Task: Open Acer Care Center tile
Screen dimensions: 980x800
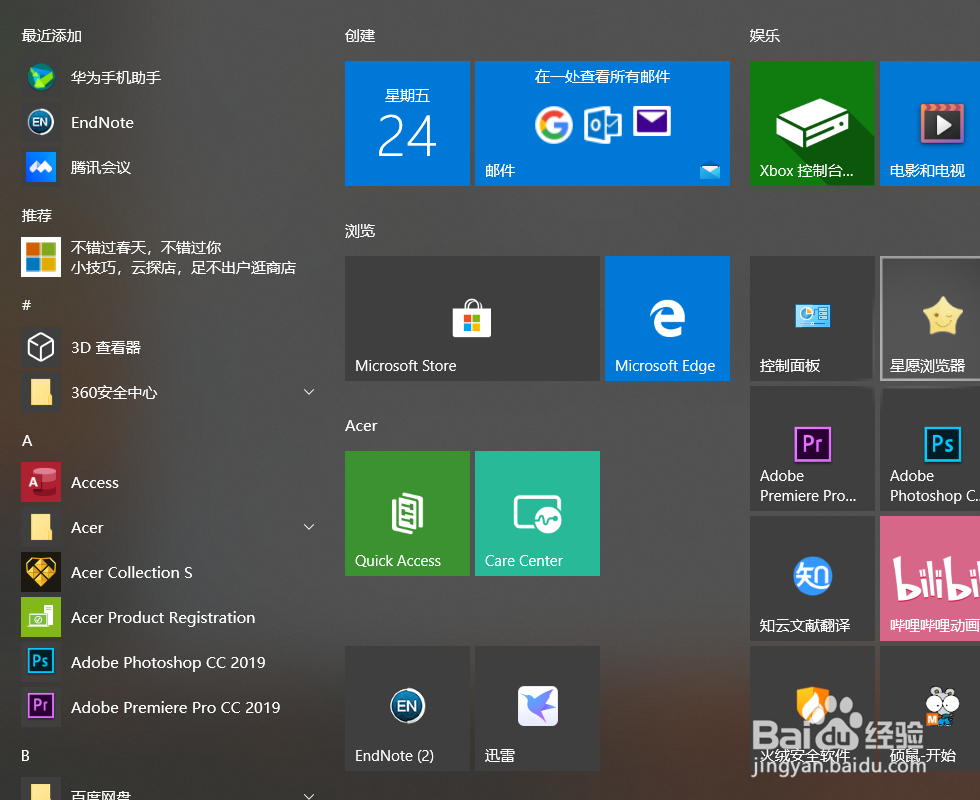Action: tap(538, 513)
